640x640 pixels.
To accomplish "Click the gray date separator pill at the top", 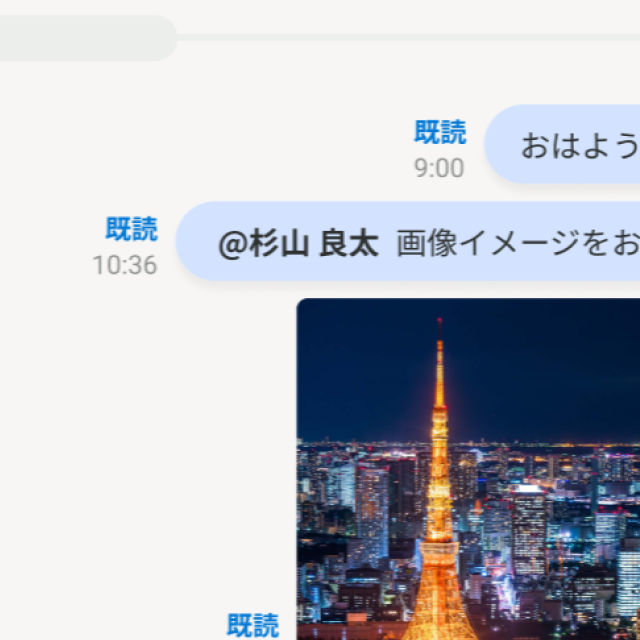I will pos(88,38).
